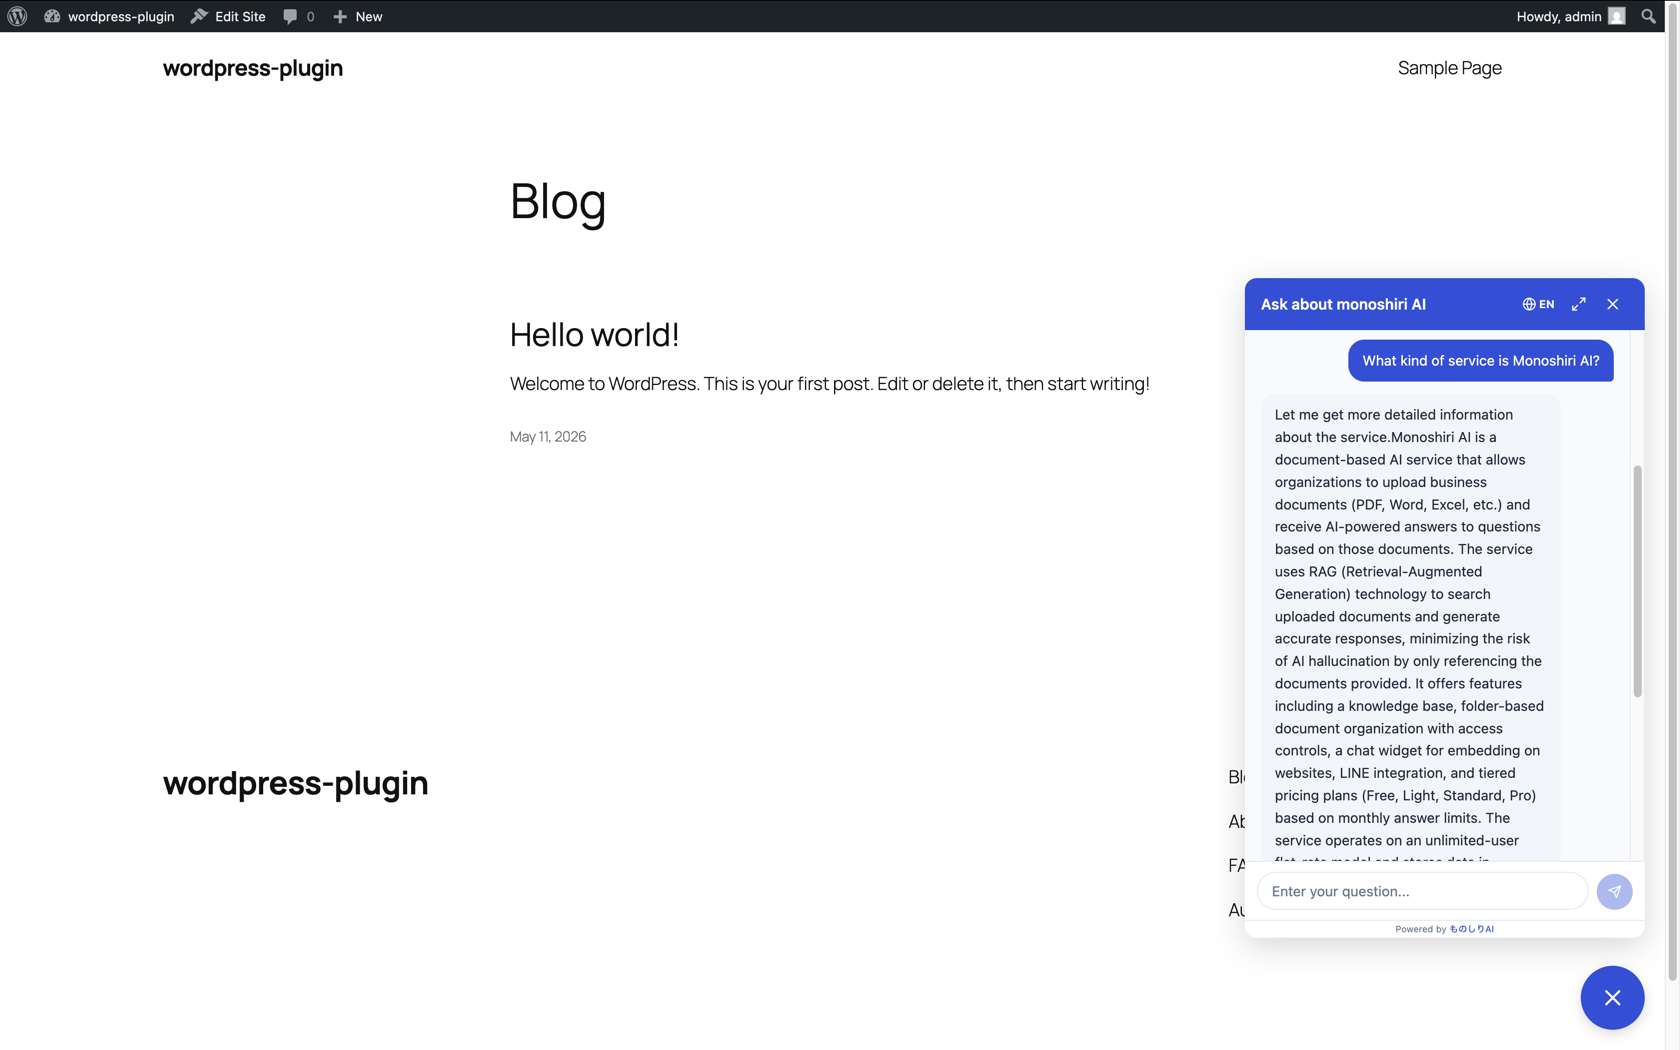Click the wordpress-plugin footer site title

295,783
